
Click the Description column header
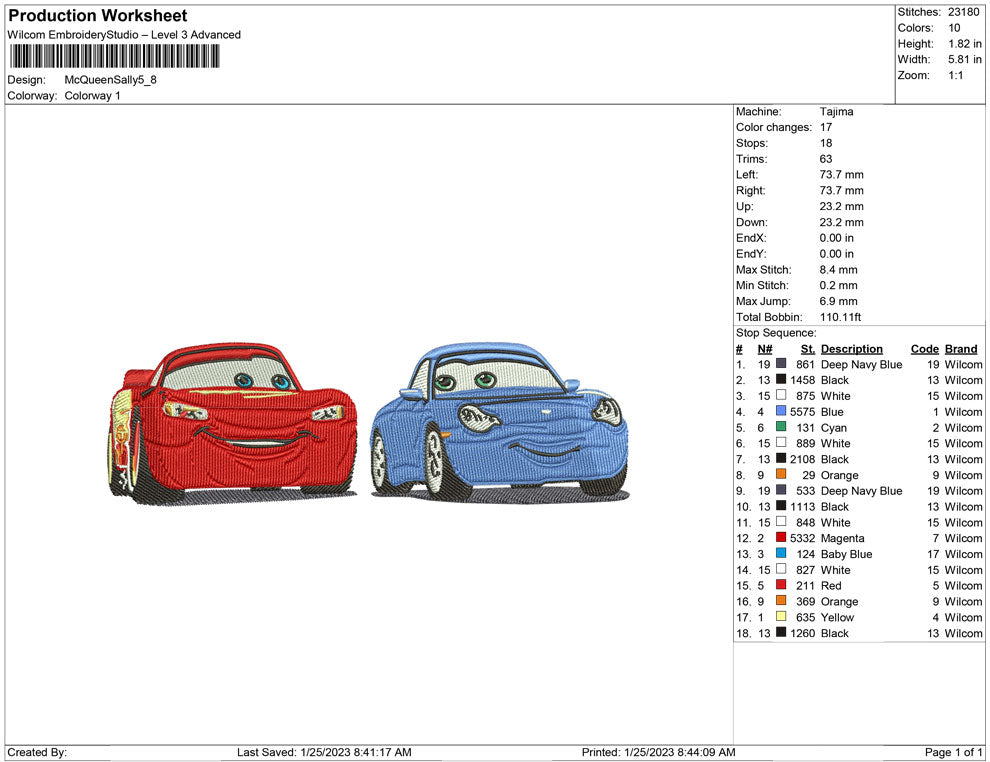click(851, 349)
